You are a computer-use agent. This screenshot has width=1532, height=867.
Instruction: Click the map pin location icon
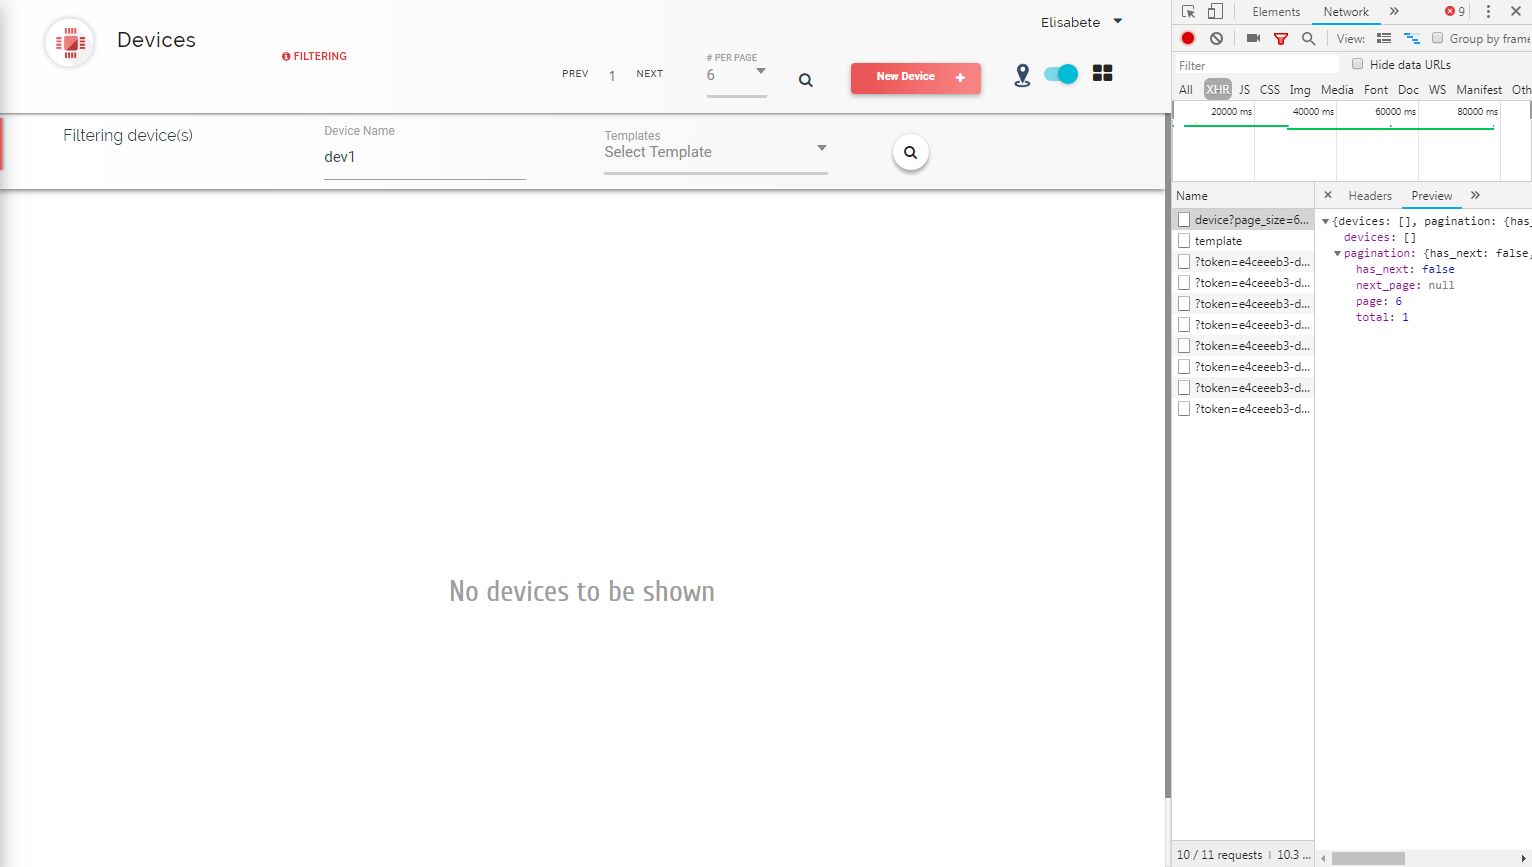[x=1022, y=75]
